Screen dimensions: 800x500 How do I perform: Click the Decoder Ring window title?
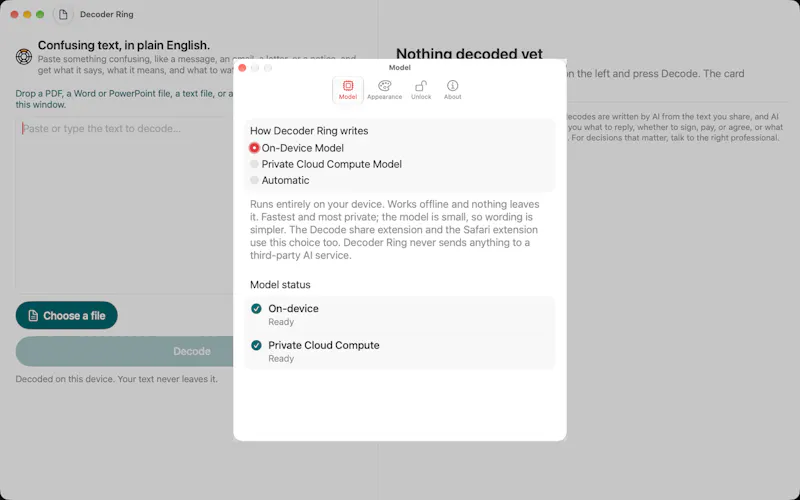(107, 14)
